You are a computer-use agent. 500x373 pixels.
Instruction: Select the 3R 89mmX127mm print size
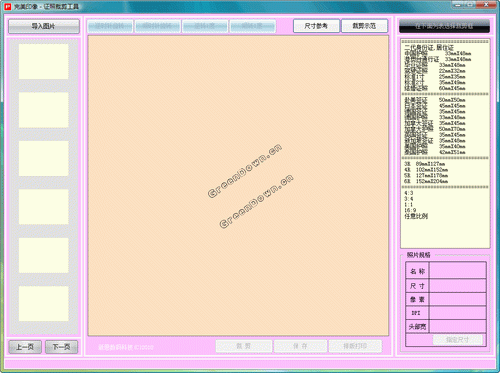(x=425, y=164)
